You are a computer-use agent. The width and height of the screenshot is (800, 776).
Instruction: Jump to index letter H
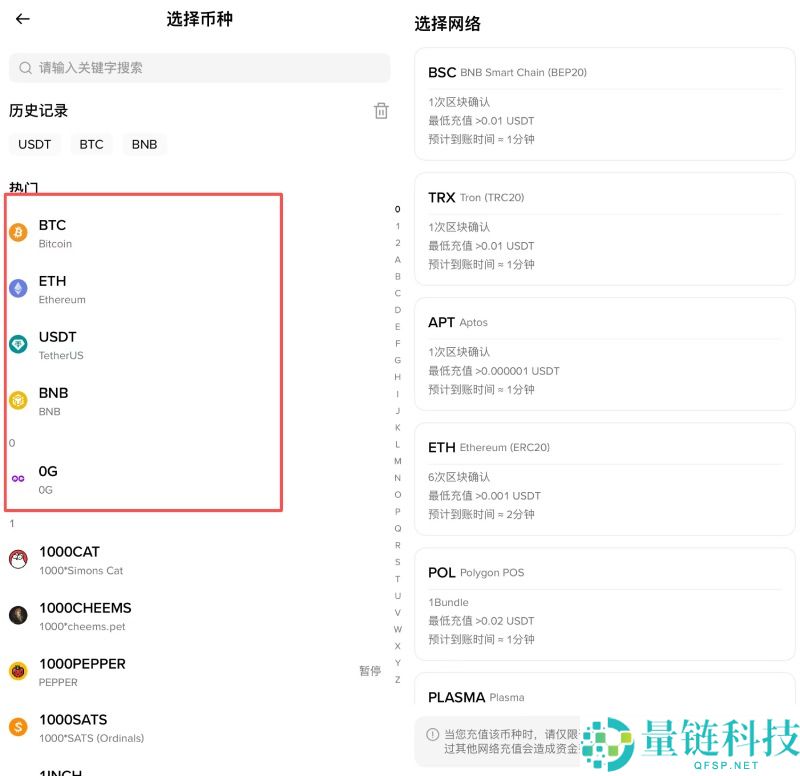(397, 377)
